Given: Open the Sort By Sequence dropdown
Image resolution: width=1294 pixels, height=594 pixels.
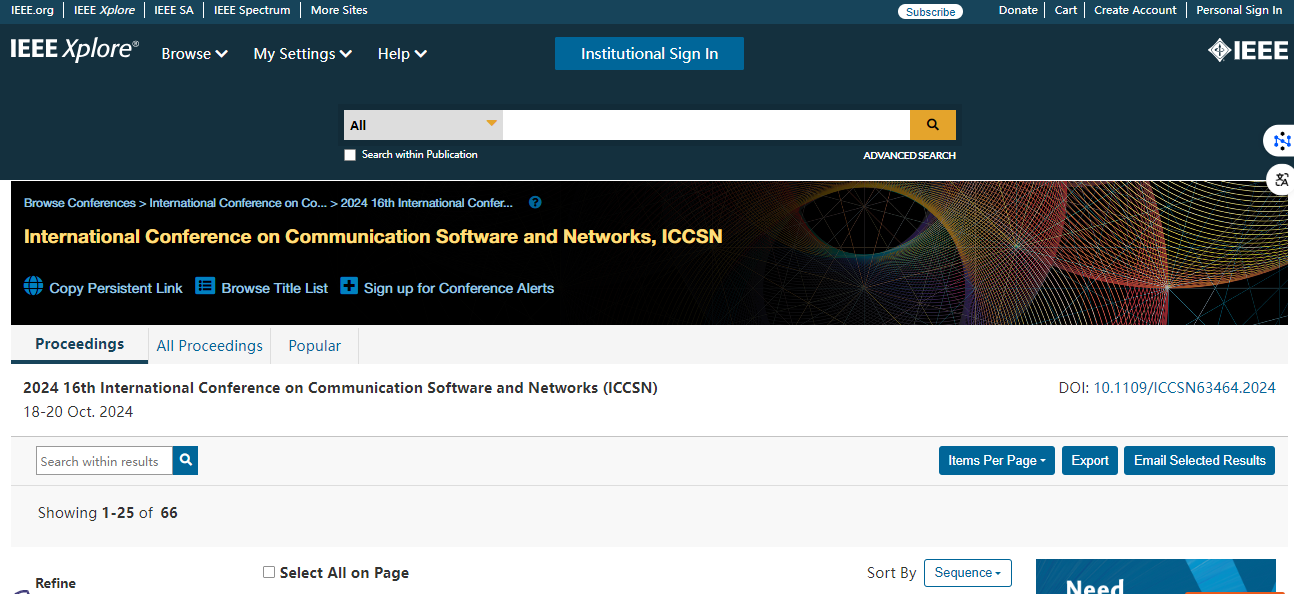Looking at the screenshot, I should click(x=968, y=573).
